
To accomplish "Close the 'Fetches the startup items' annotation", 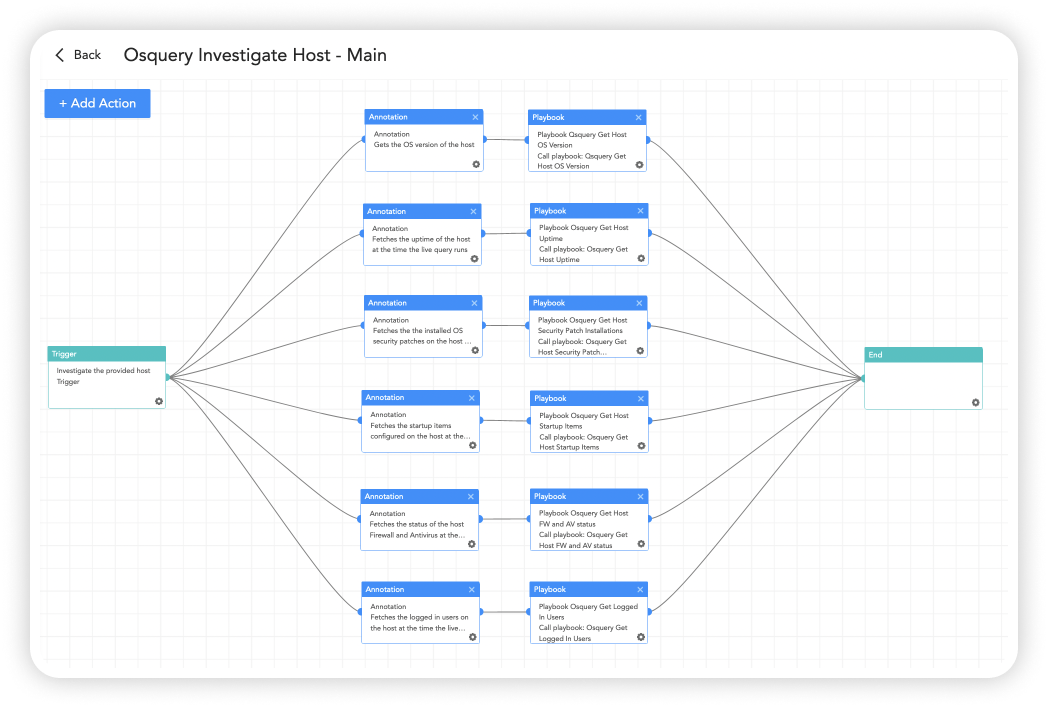I will point(472,398).
